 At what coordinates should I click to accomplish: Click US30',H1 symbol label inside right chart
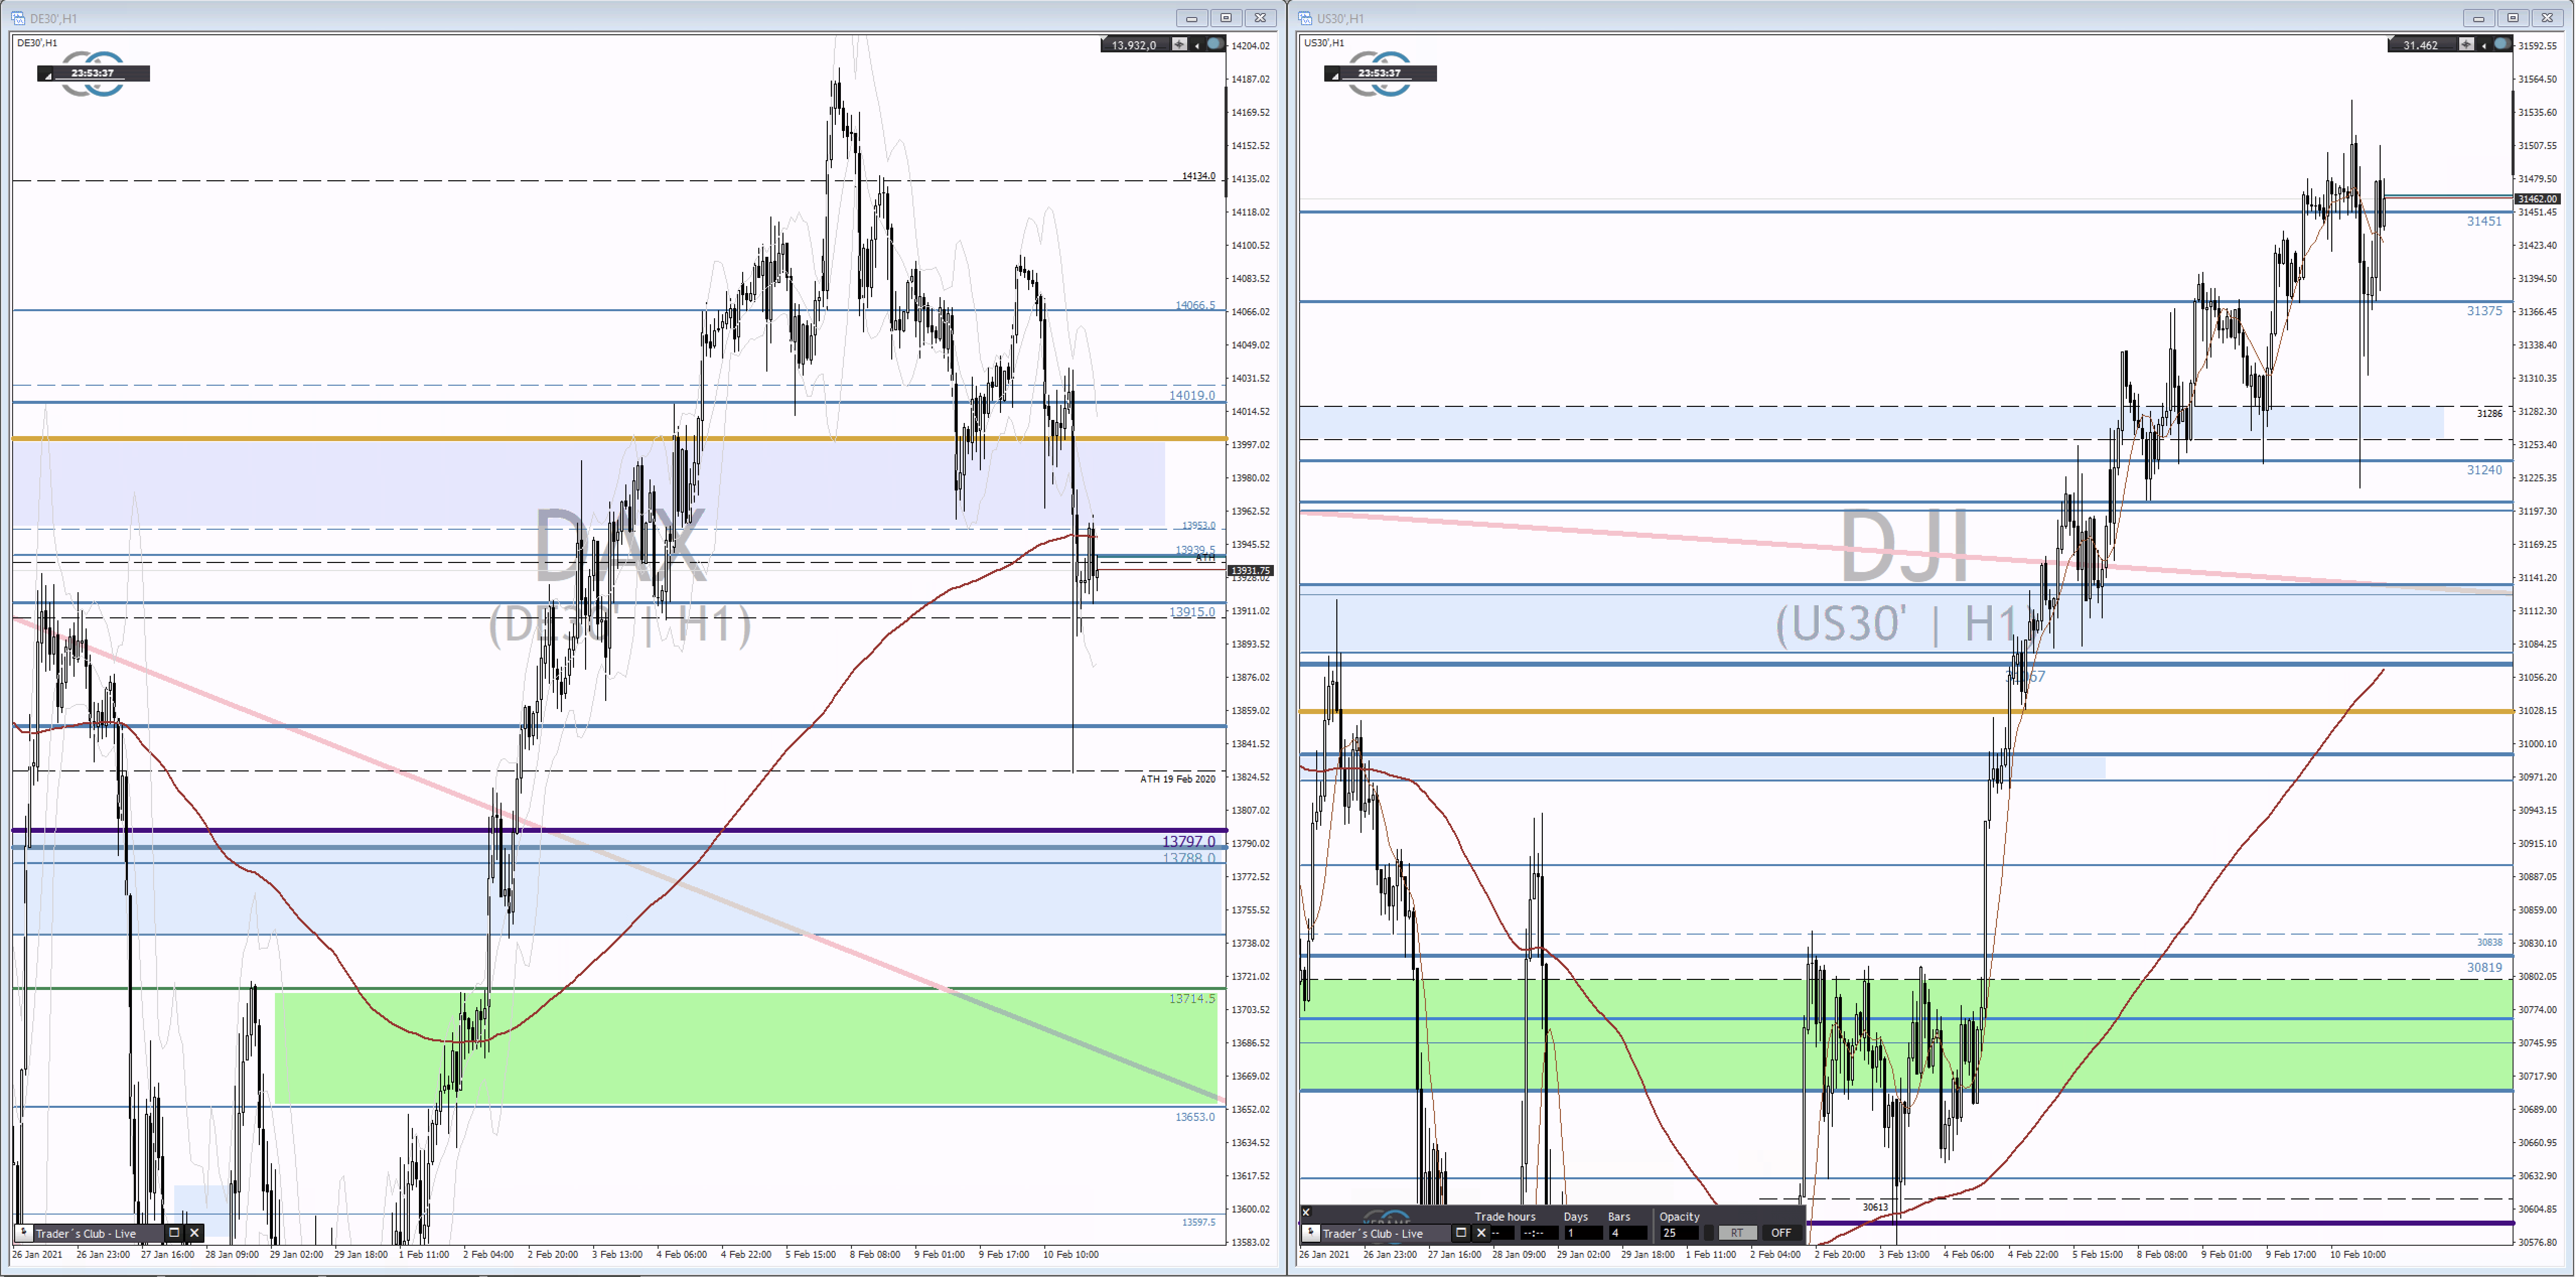[x=1324, y=43]
